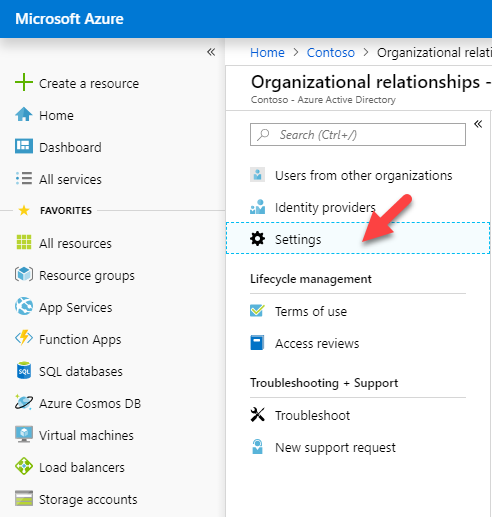Focus the Search (Ctrl+/) field

(x=358, y=135)
